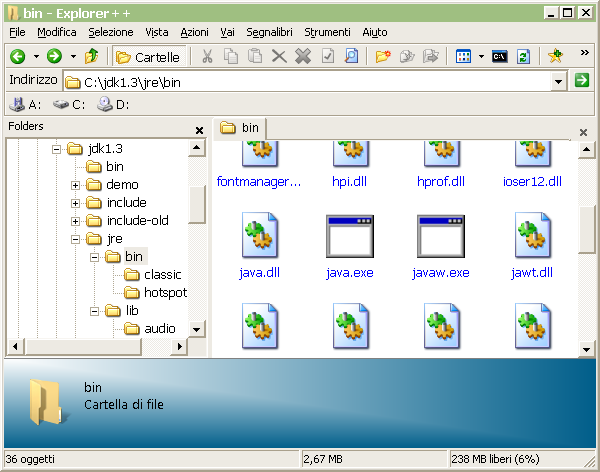600x472 pixels.
Task: Open the Vista menu
Action: pyautogui.click(x=157, y=32)
